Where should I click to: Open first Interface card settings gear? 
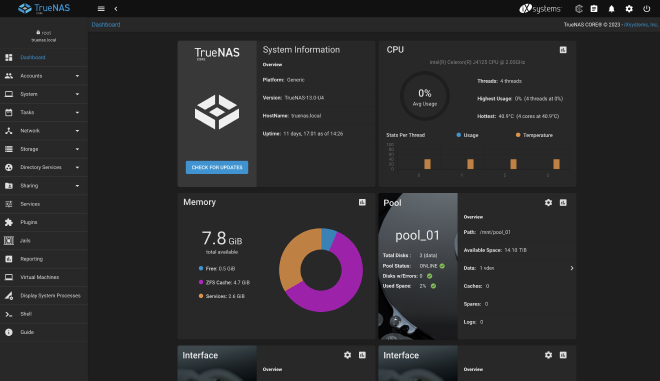347,355
